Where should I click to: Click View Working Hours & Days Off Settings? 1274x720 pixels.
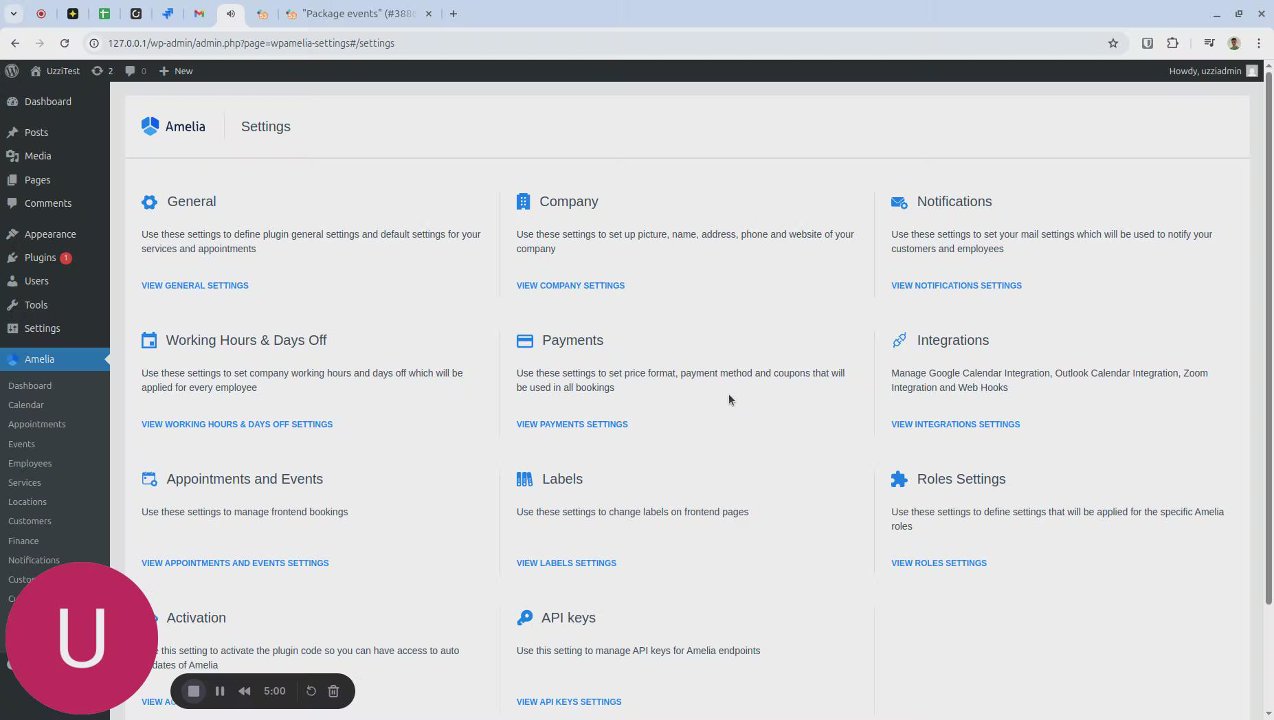[237, 424]
